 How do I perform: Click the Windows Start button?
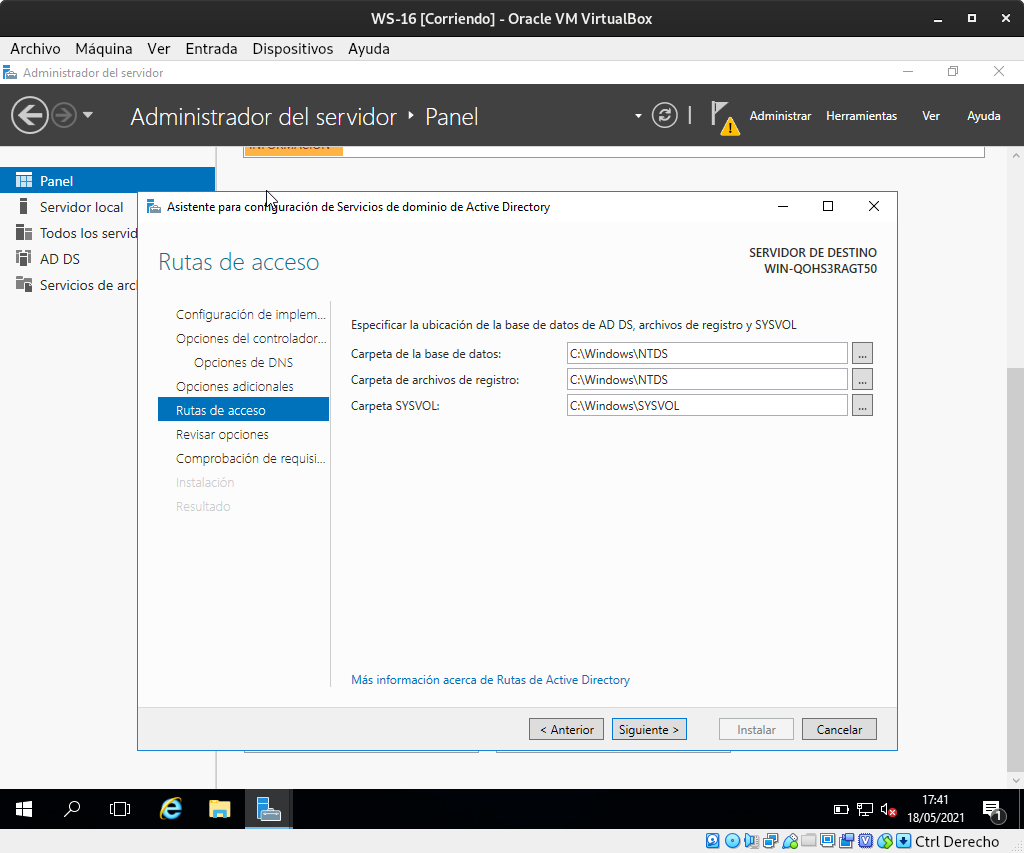pyautogui.click(x=24, y=809)
